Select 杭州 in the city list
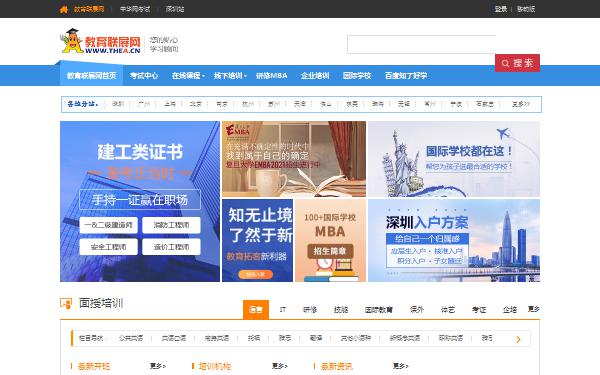Image resolution: width=600 pixels, height=375 pixels. point(248,104)
